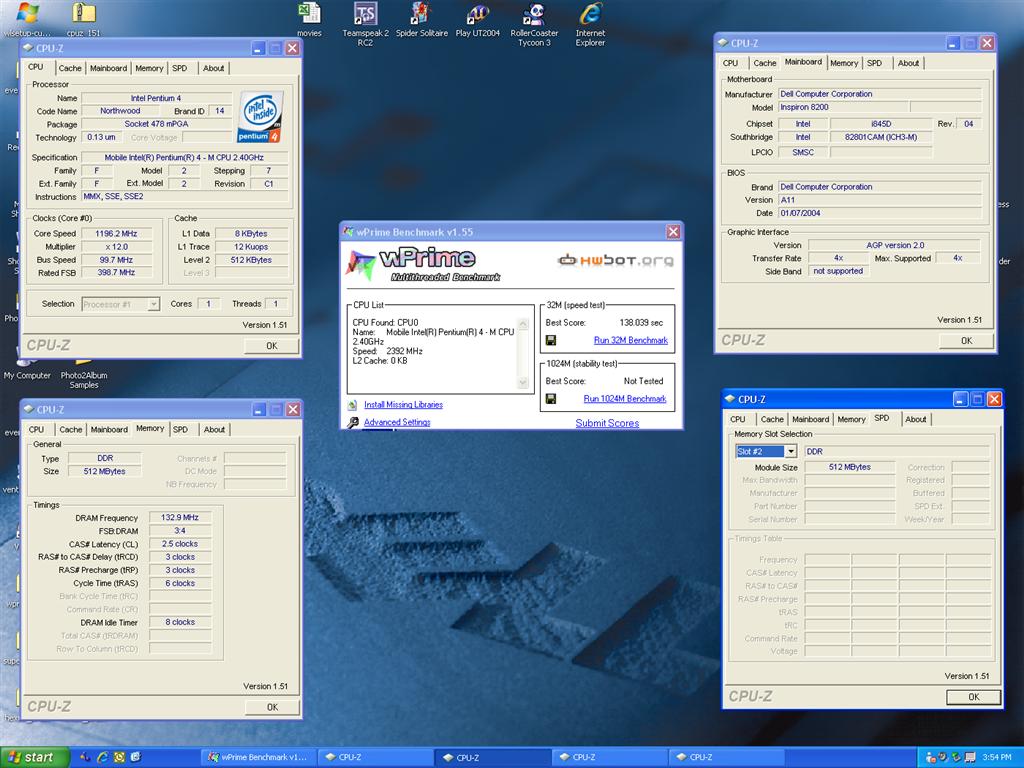1024x768 pixels.
Task: Click the DRAM Frequency value 132.9 MHz
Action: (x=180, y=517)
